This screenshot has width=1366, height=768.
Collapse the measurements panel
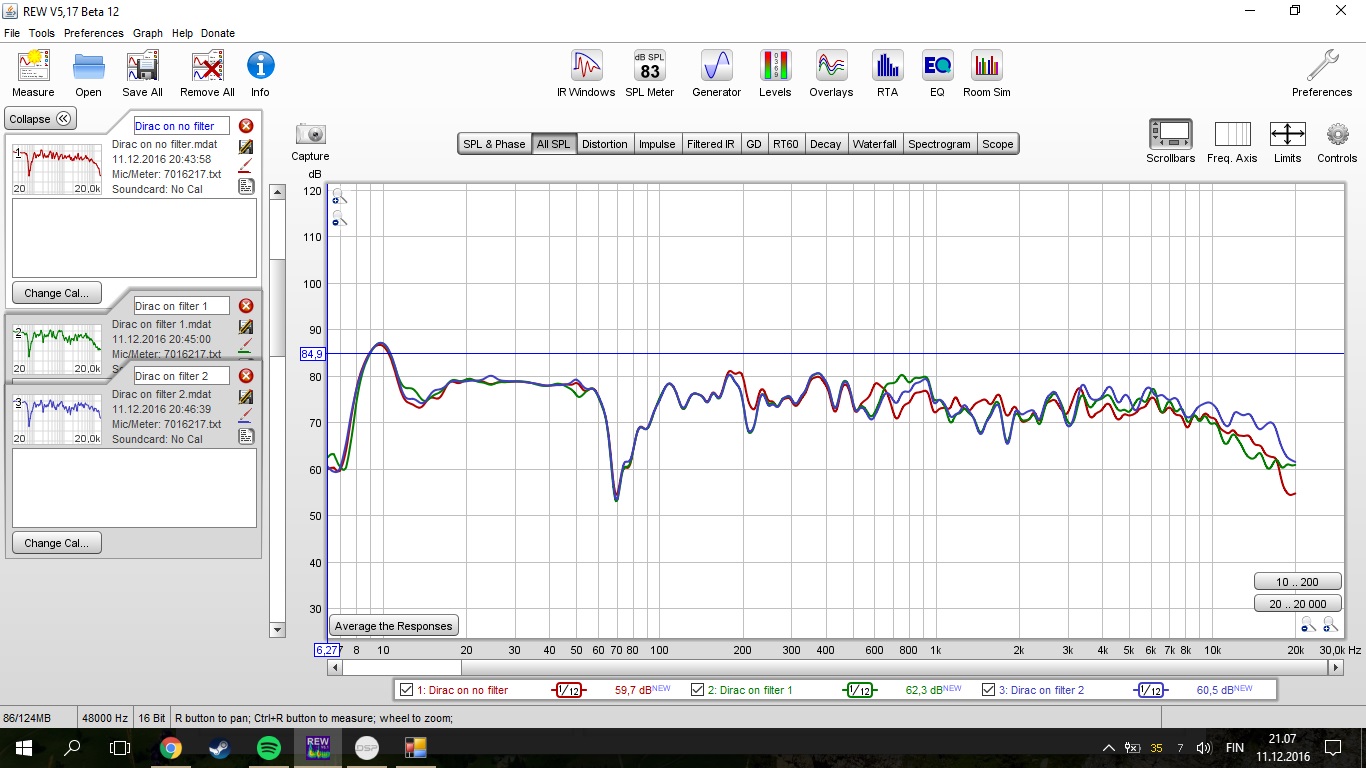40,119
